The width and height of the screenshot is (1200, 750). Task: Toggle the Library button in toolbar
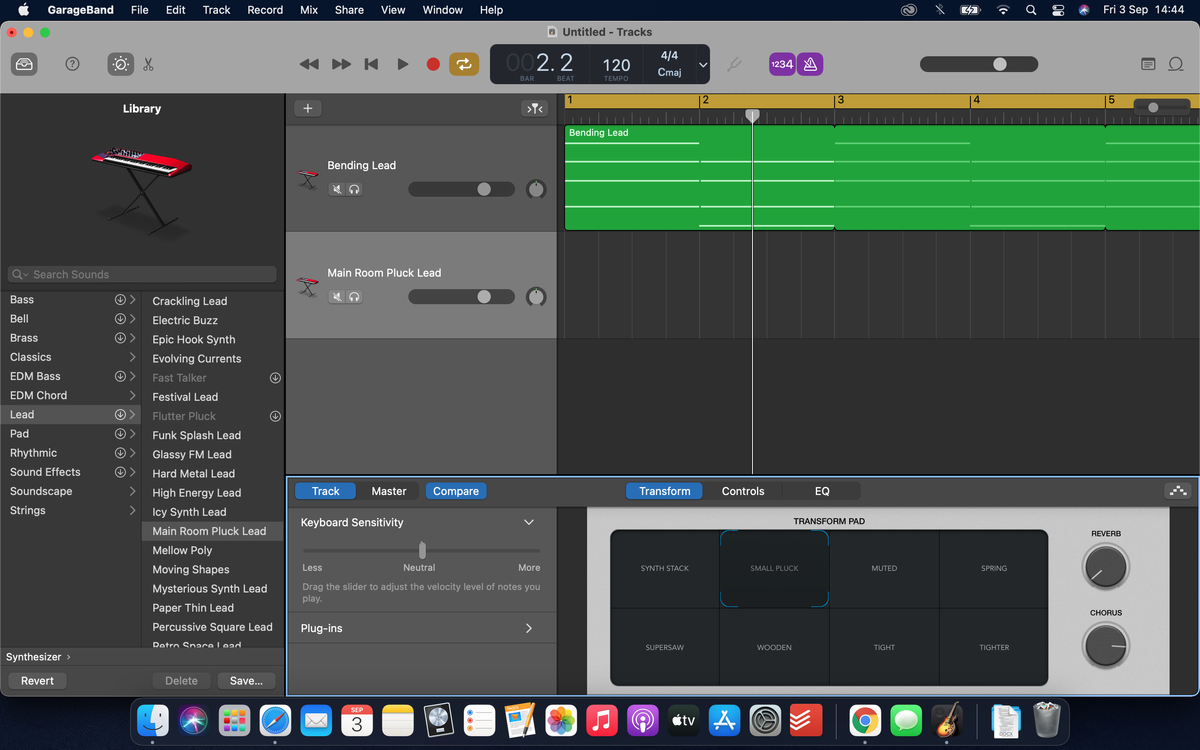(24, 64)
